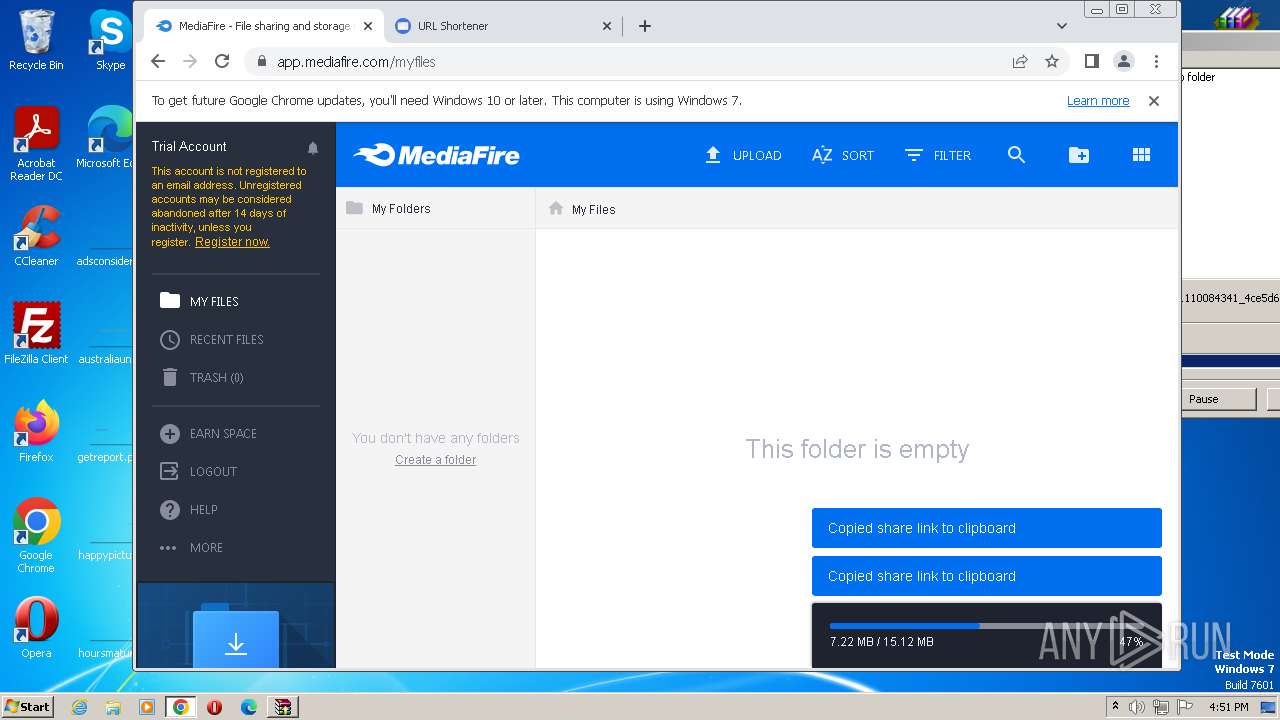Open the Chrome three-dot menu

[1156, 61]
